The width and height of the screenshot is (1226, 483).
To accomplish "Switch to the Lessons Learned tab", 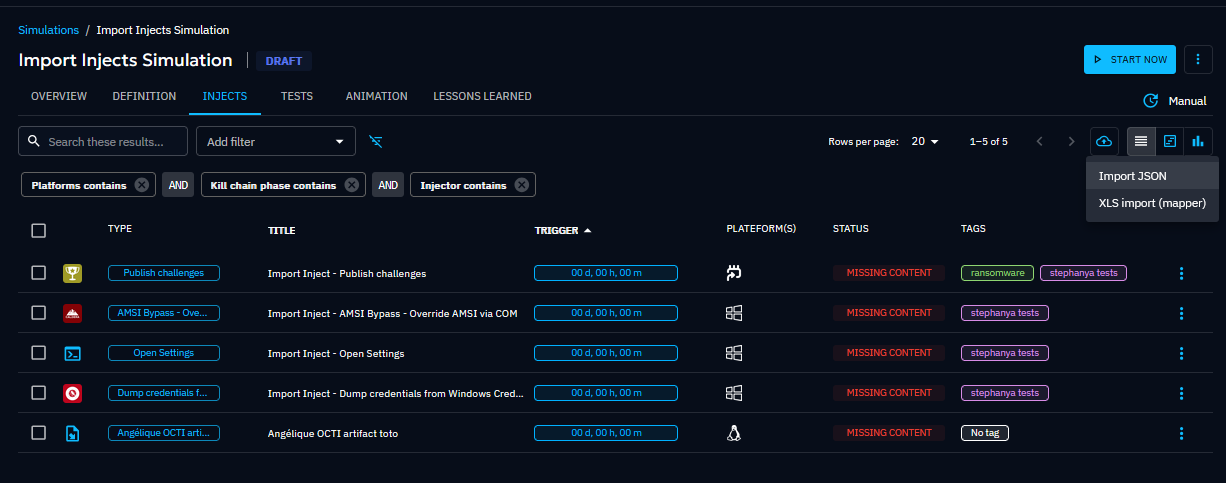I will tap(482, 96).
